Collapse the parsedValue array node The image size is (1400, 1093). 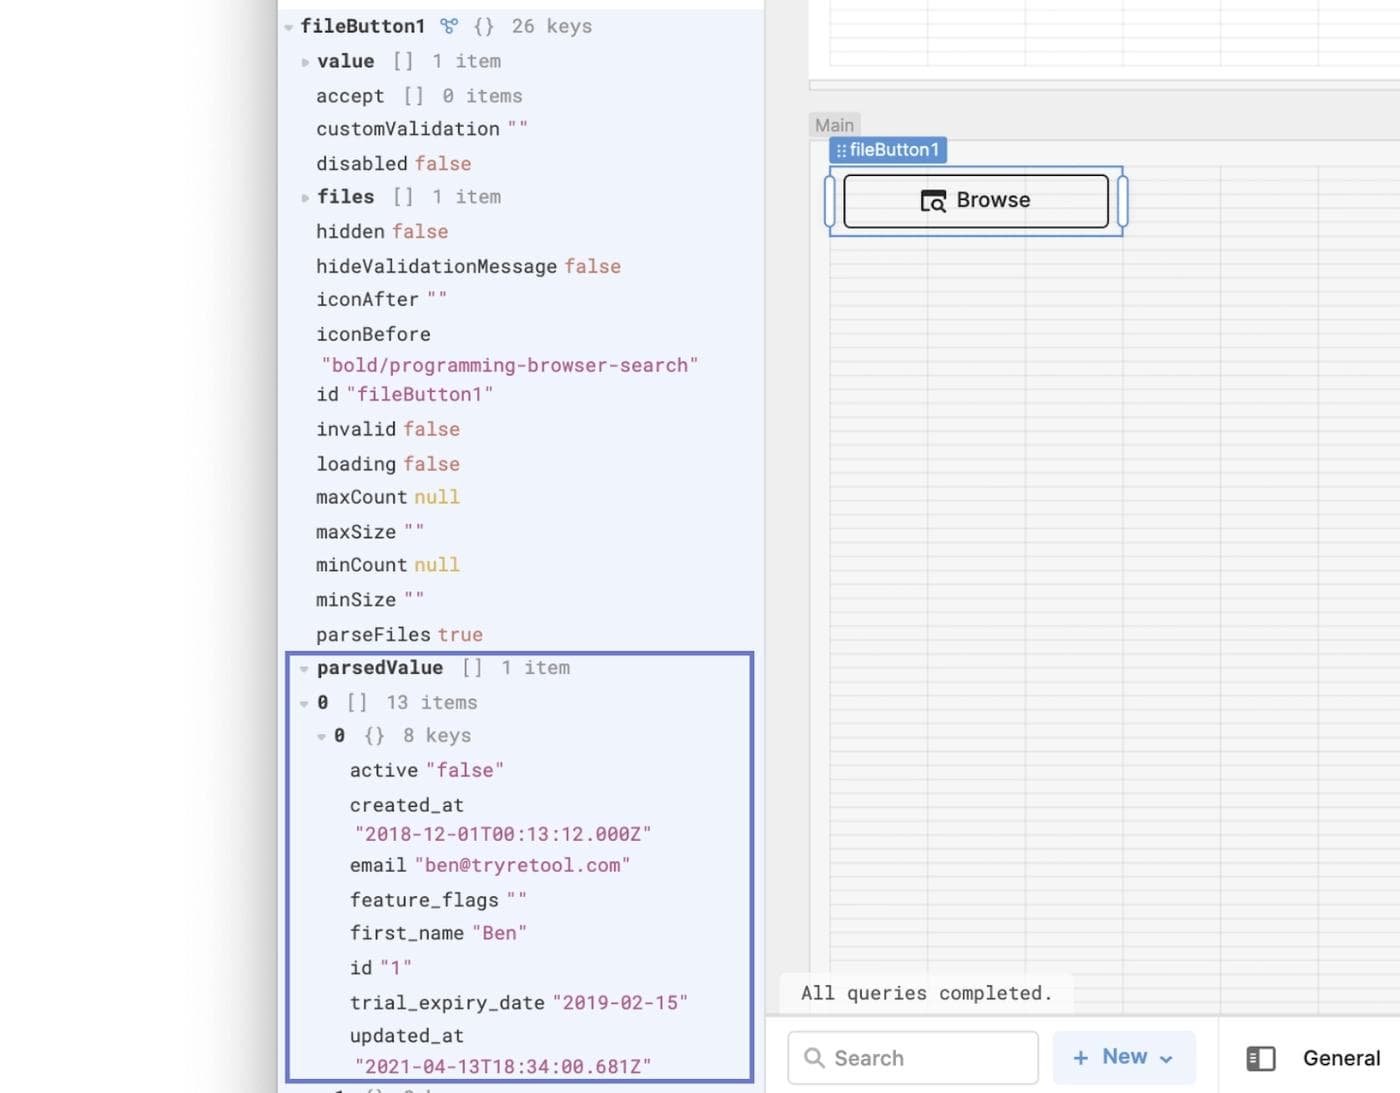point(304,669)
